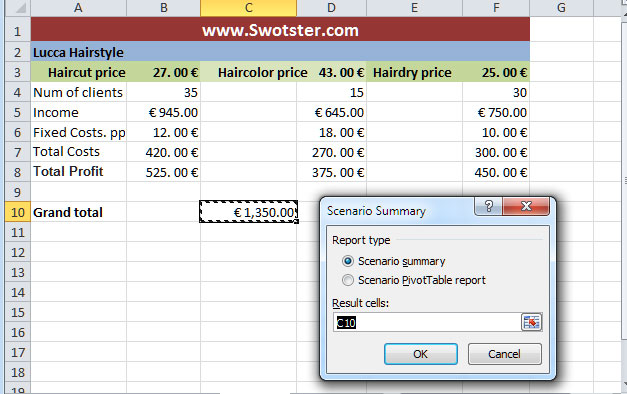
Task: Select the Hairdry price label cell
Action: [x=414, y=72]
